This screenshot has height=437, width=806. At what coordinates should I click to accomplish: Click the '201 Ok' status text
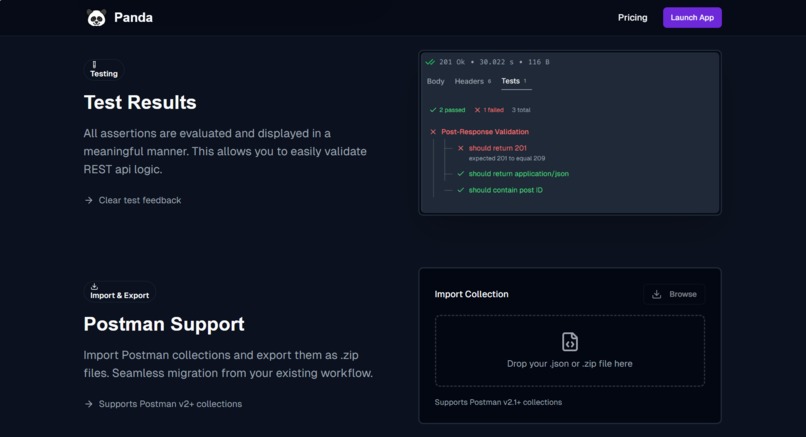pos(452,62)
